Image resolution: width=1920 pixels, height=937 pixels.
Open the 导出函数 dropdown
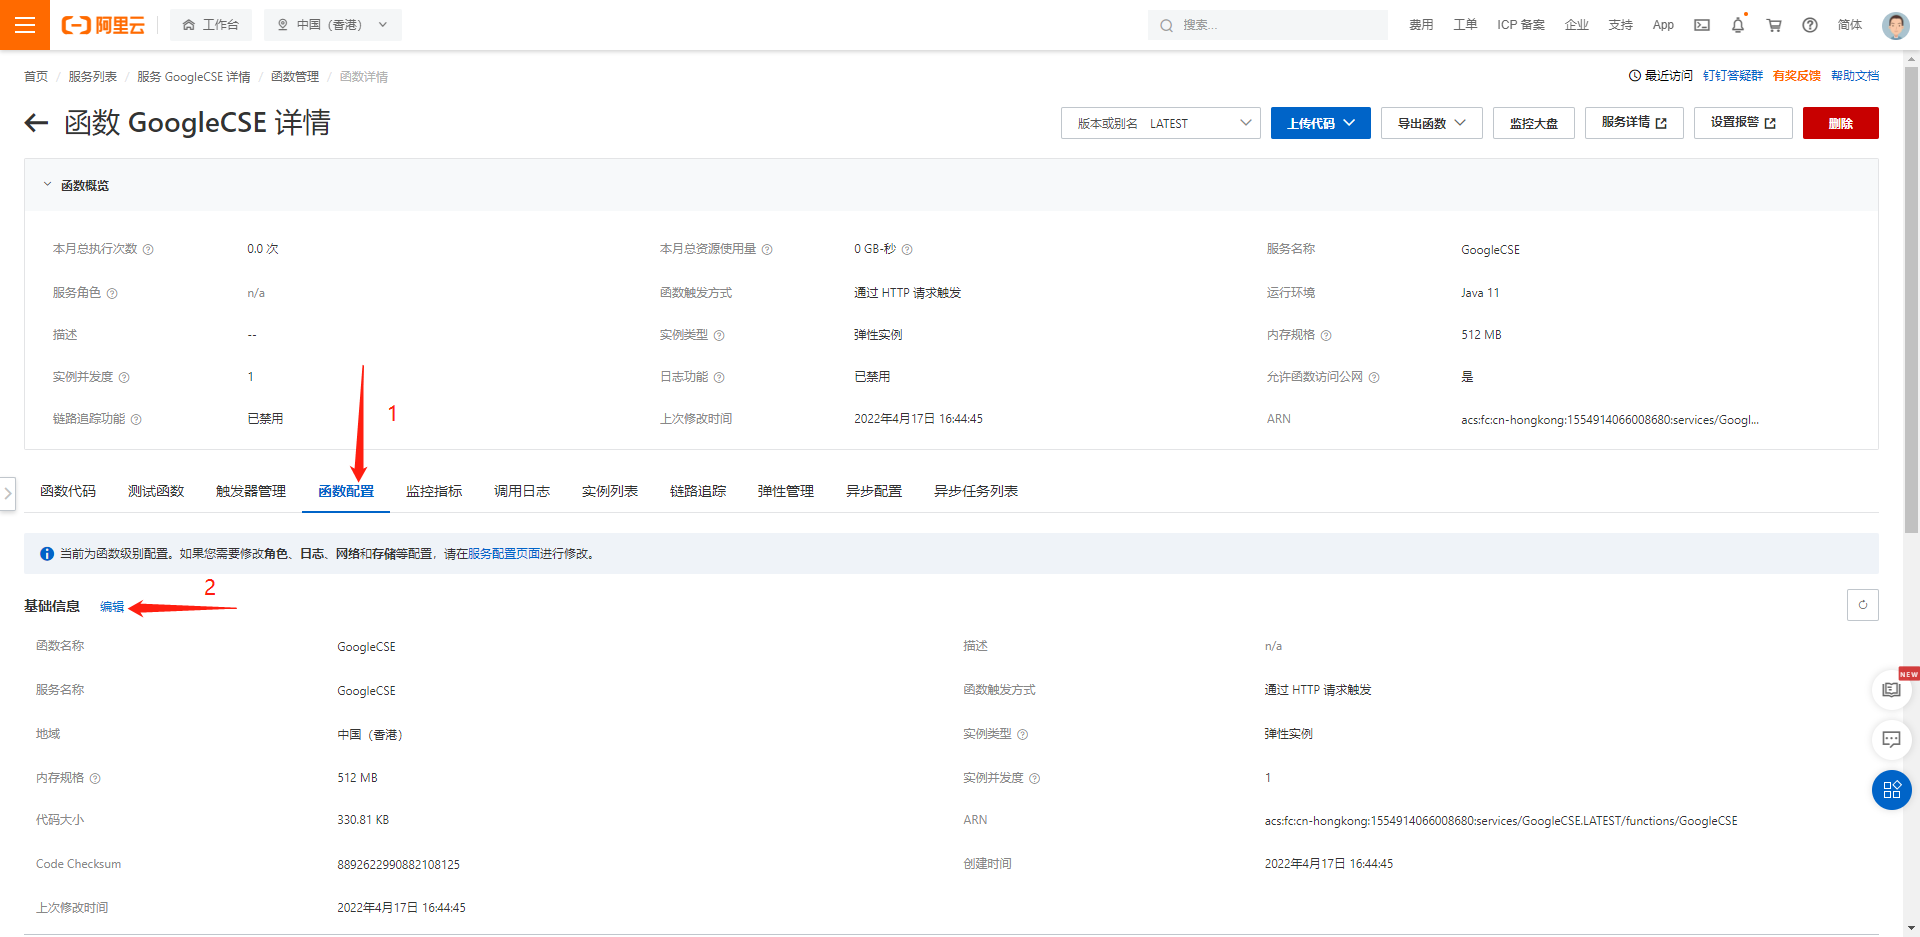(1431, 123)
